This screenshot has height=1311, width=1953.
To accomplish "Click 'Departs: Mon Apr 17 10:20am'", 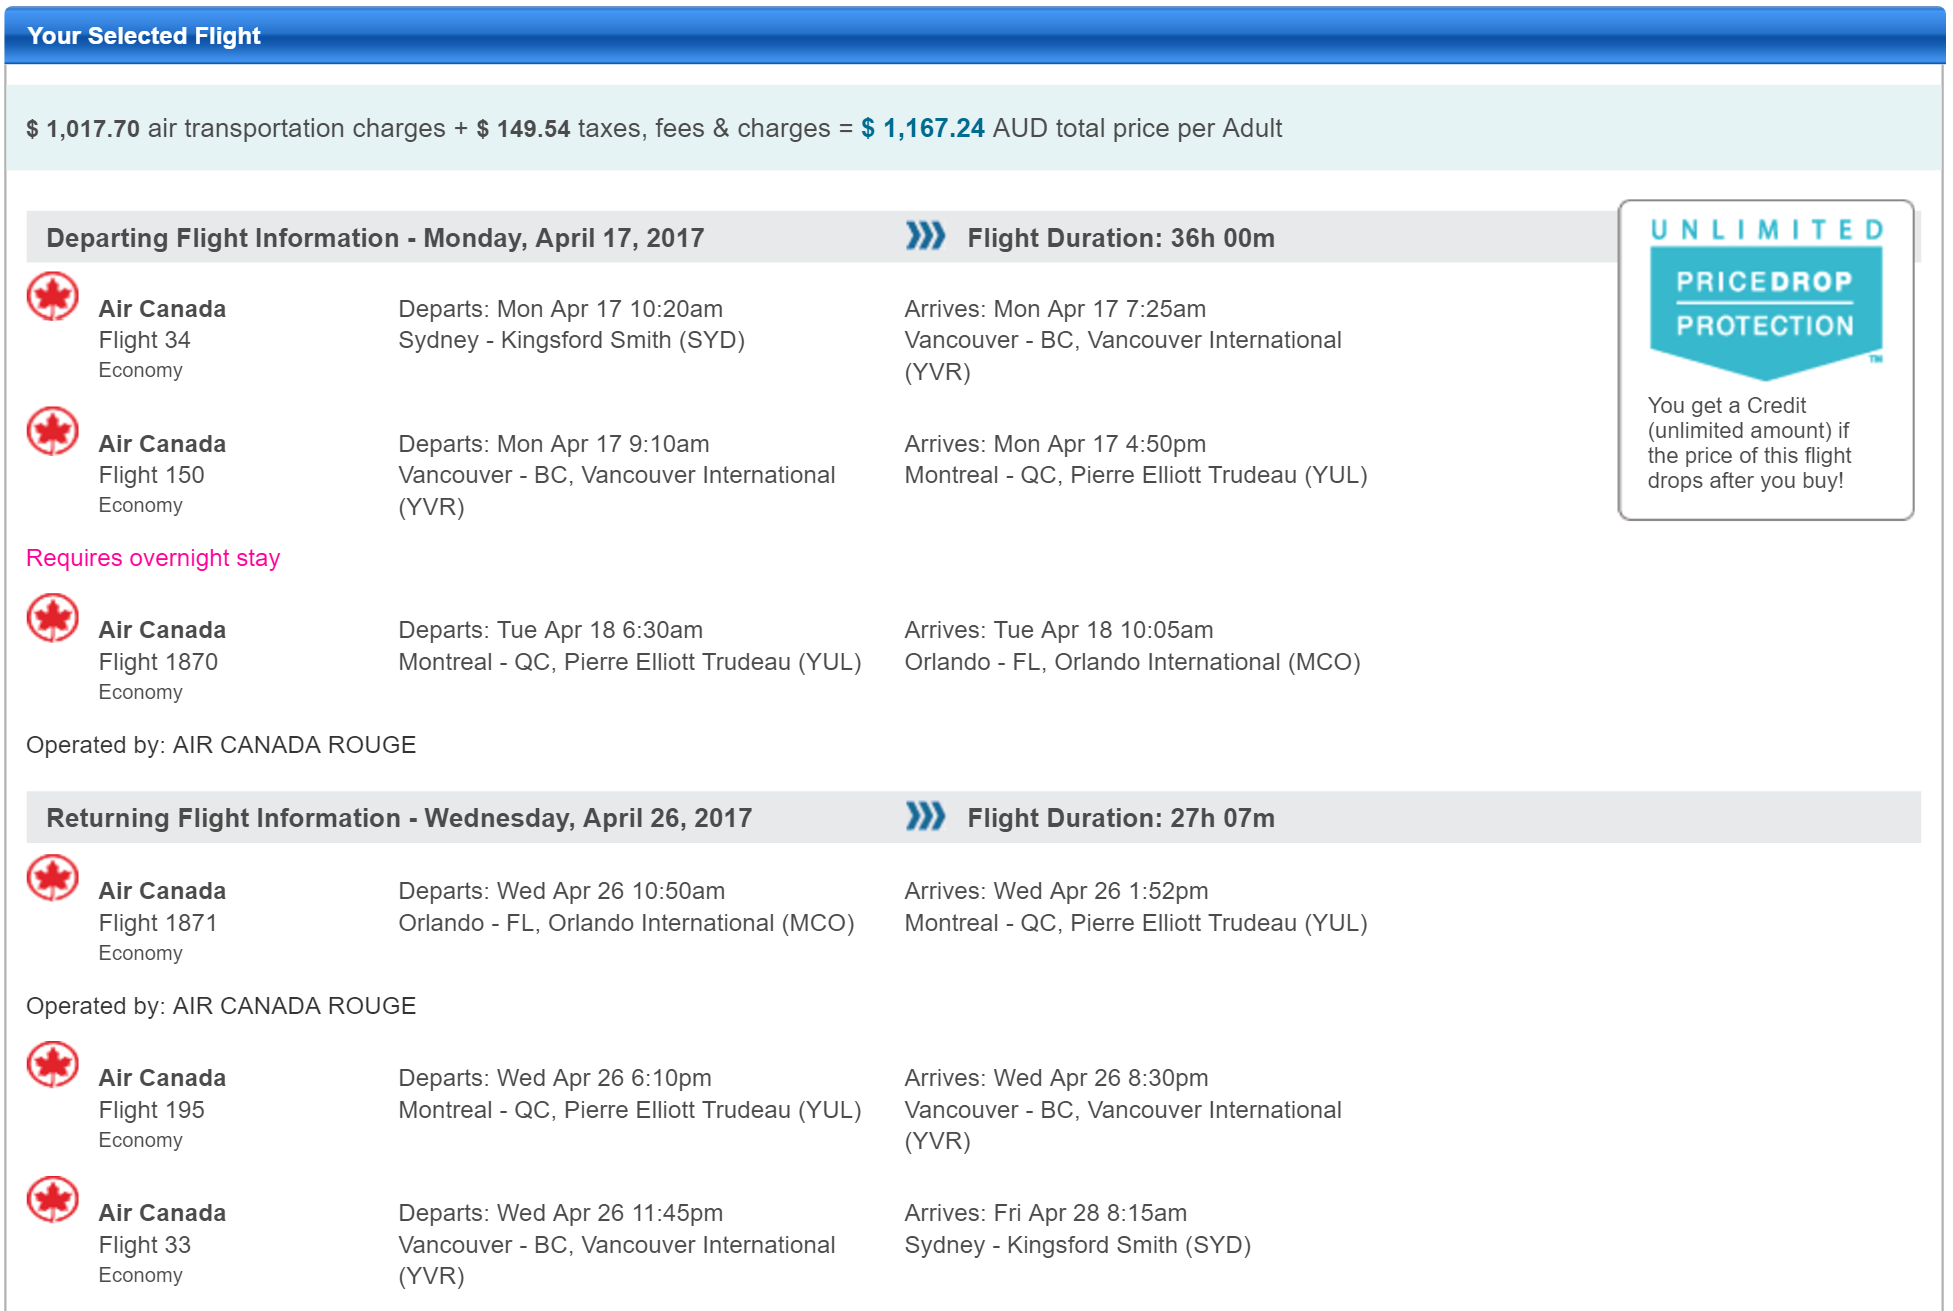I will point(561,309).
